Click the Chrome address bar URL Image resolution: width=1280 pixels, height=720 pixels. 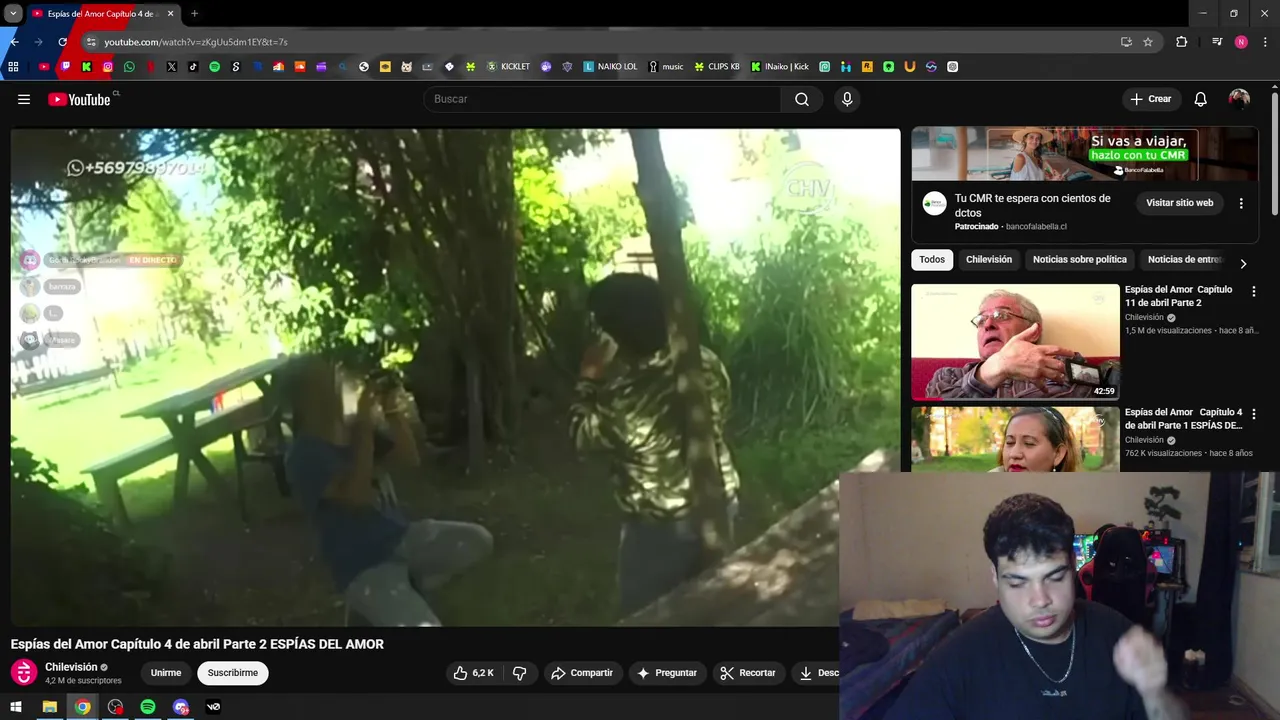[x=196, y=42]
